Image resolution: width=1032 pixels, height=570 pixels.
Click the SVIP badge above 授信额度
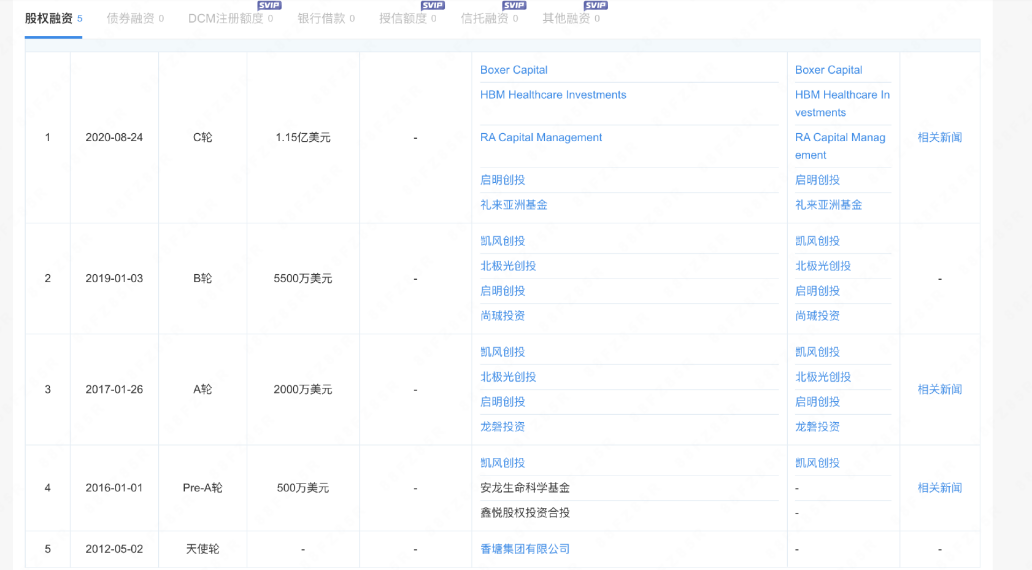point(432,5)
